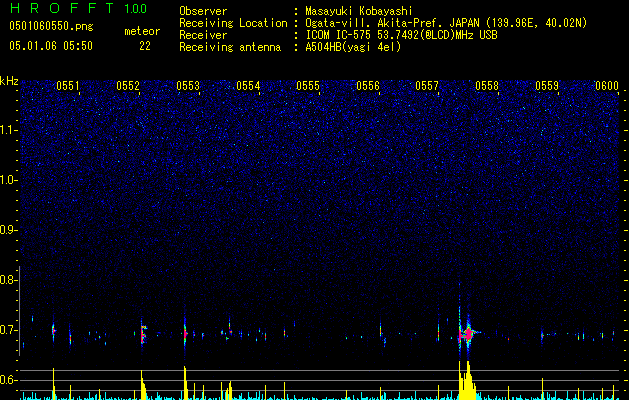Click the 0552 time marker

coord(128,86)
